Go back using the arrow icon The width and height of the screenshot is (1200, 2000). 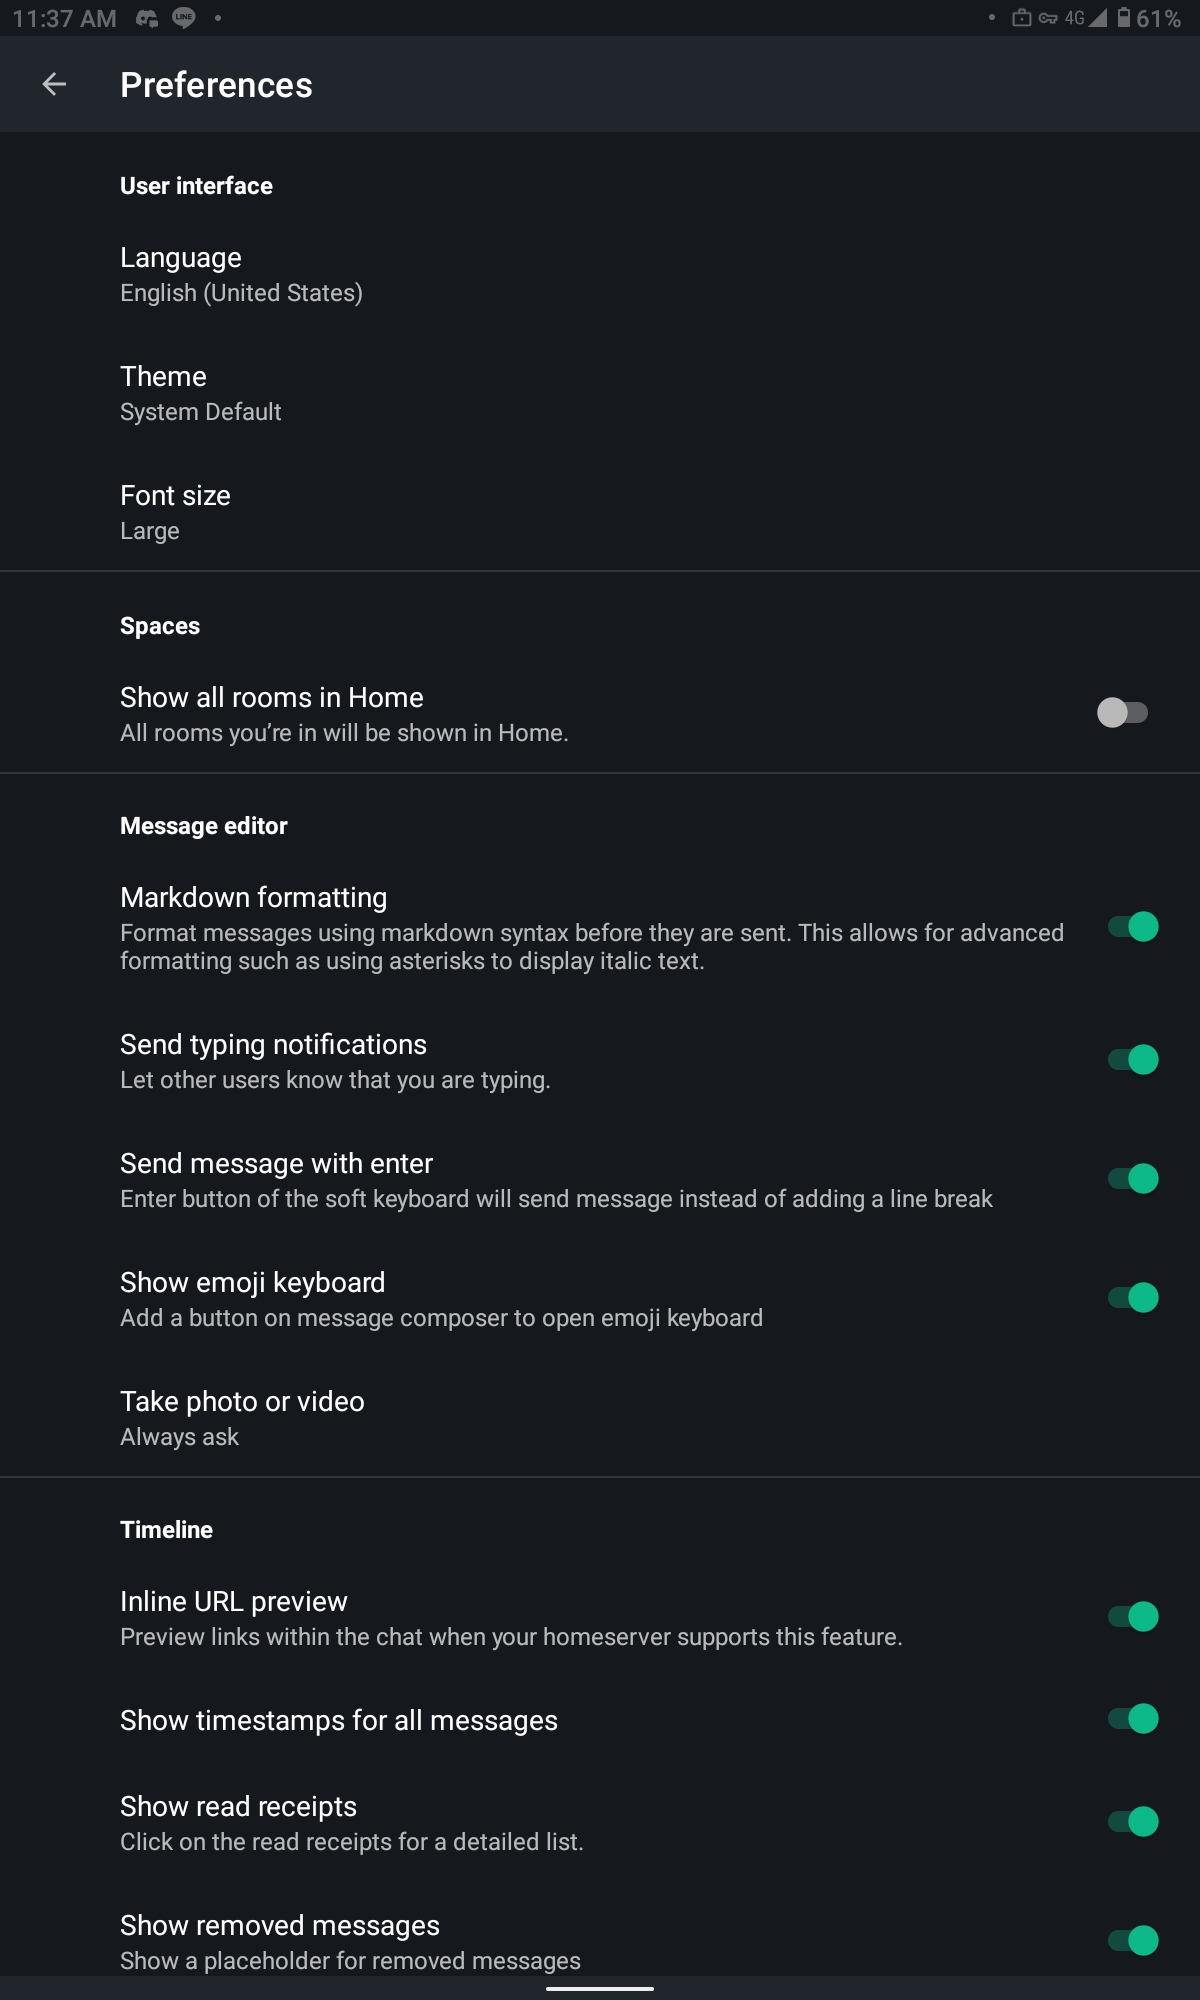pos(54,85)
